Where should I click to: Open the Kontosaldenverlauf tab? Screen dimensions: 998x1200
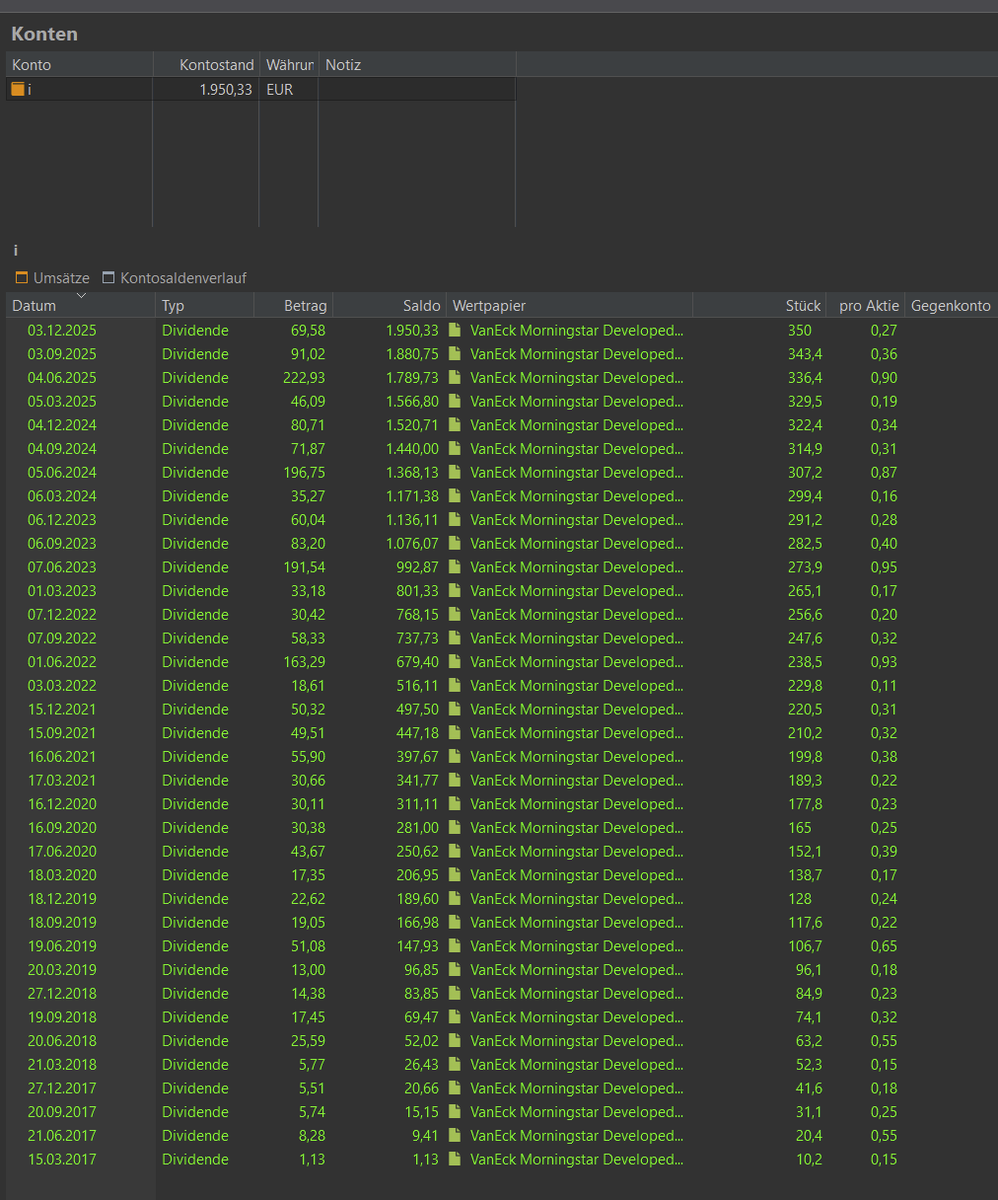(174, 278)
